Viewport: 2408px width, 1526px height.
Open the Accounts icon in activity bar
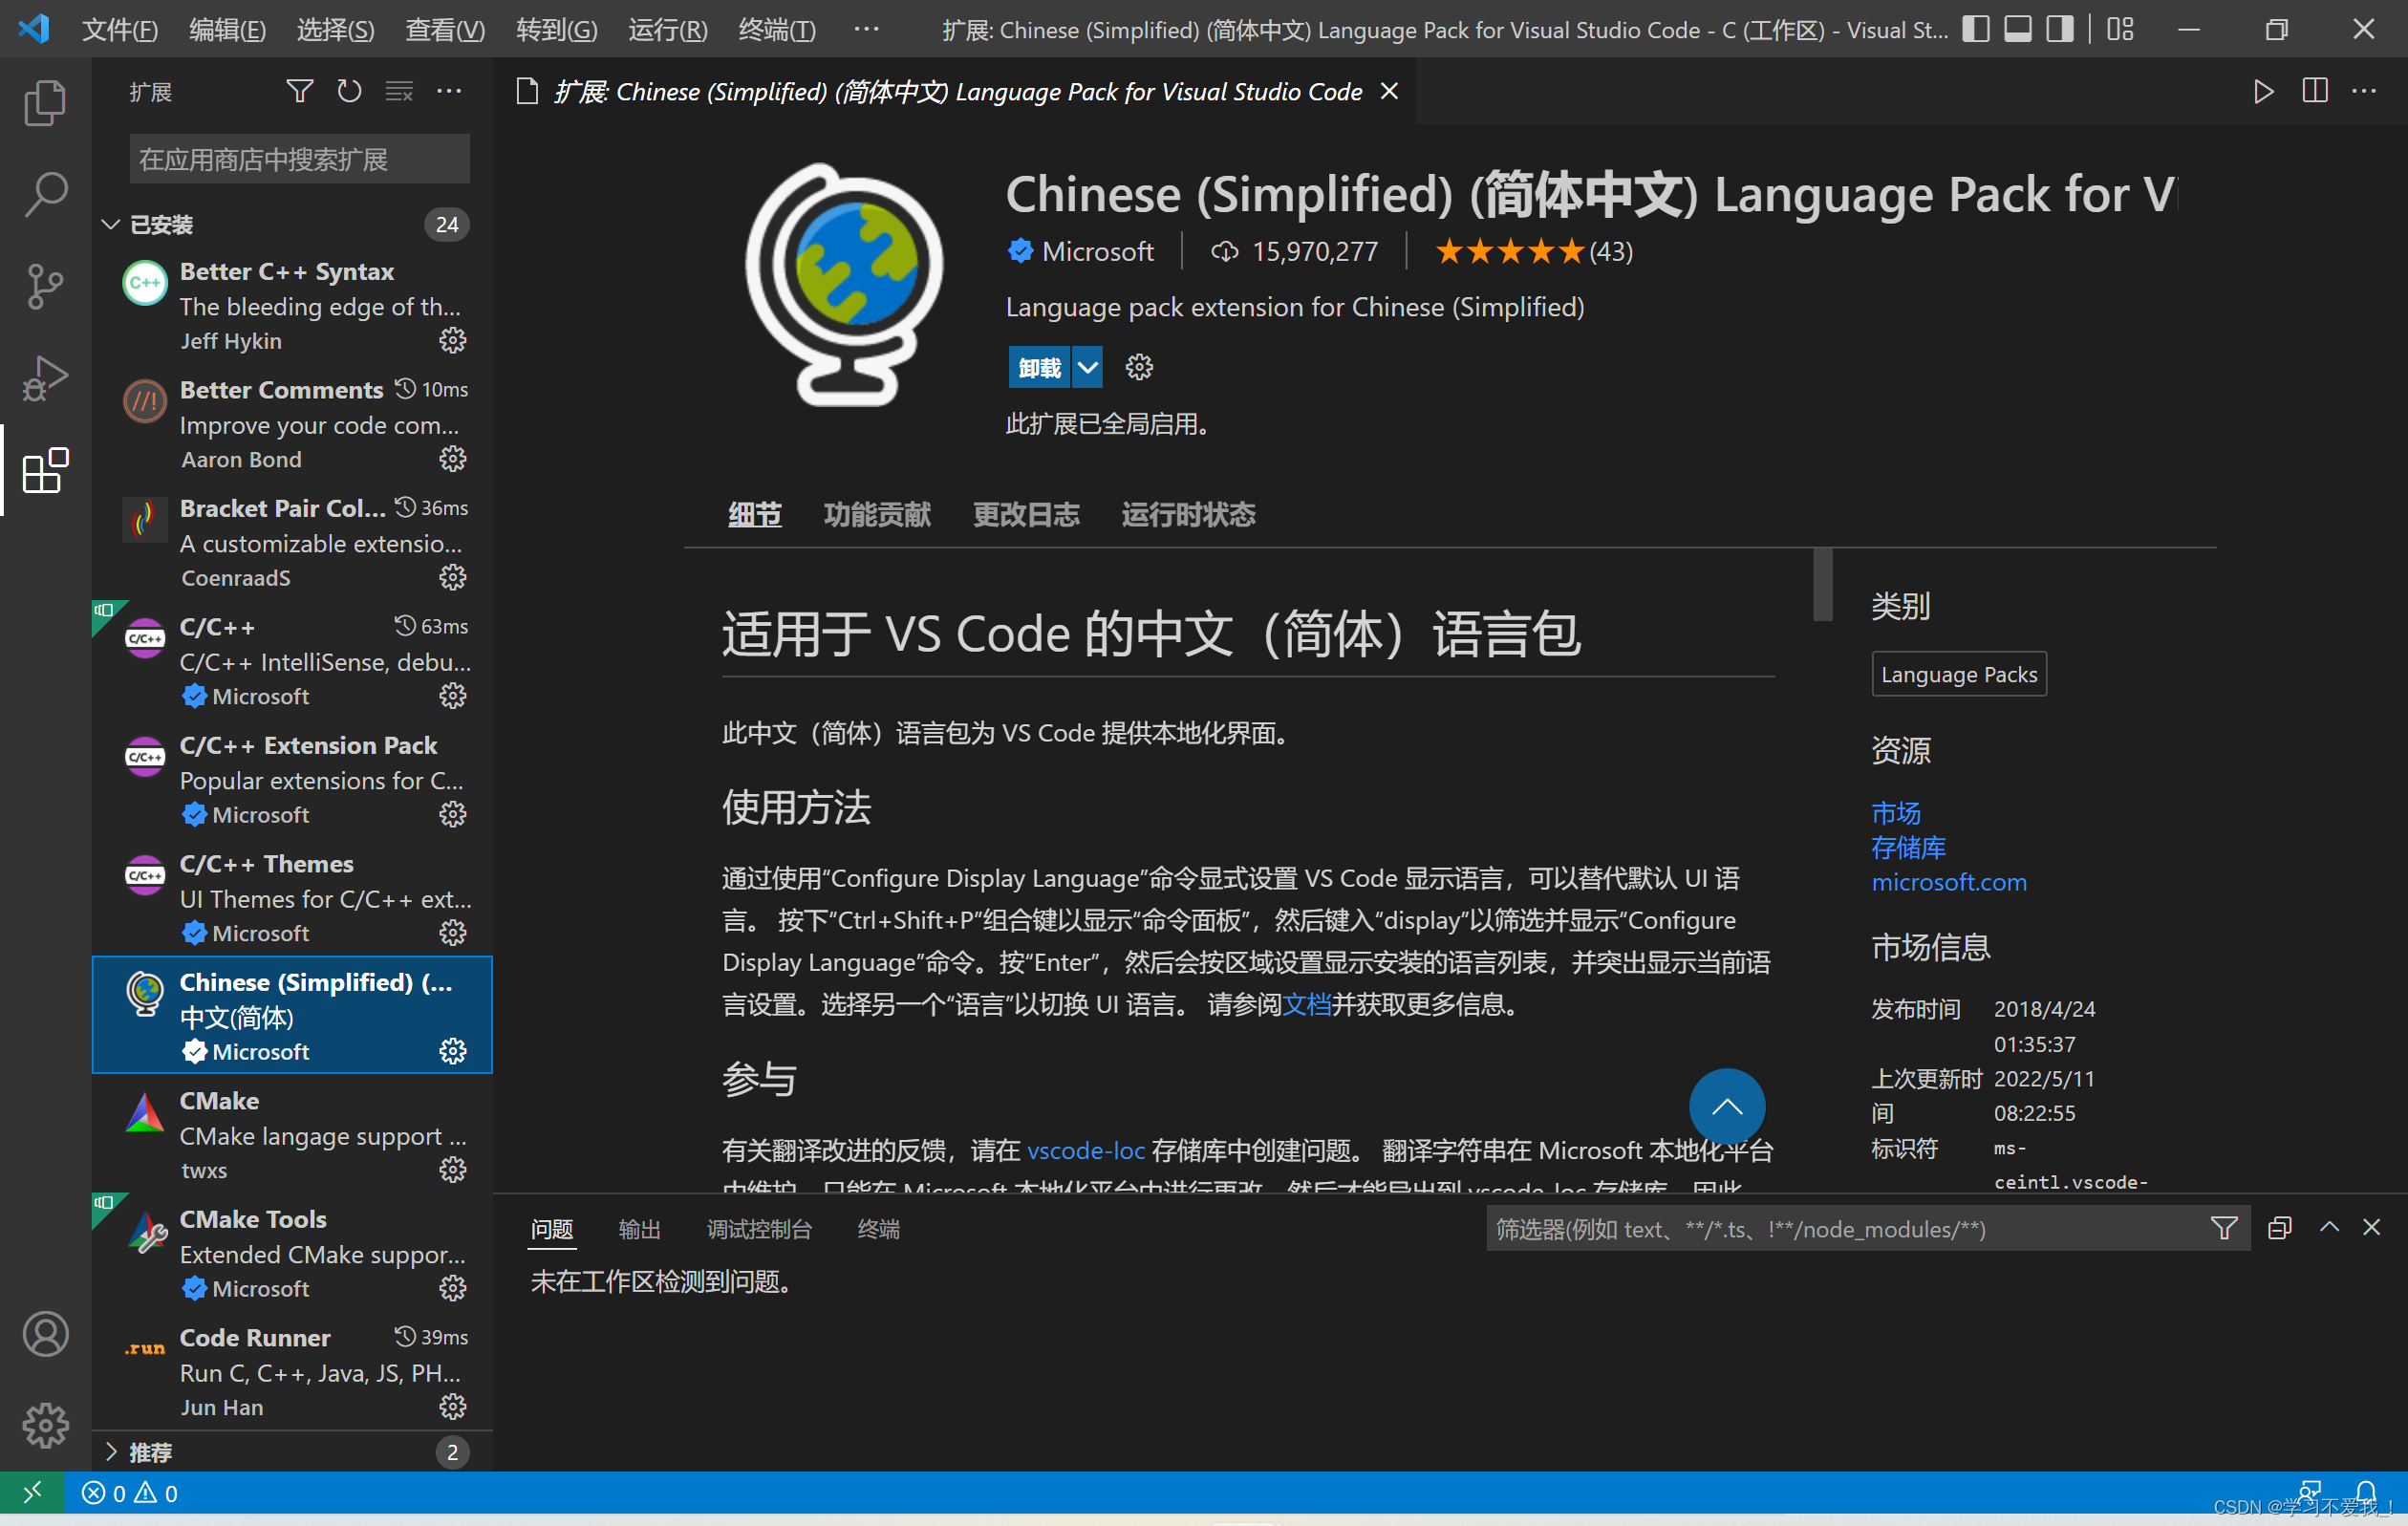[x=45, y=1334]
